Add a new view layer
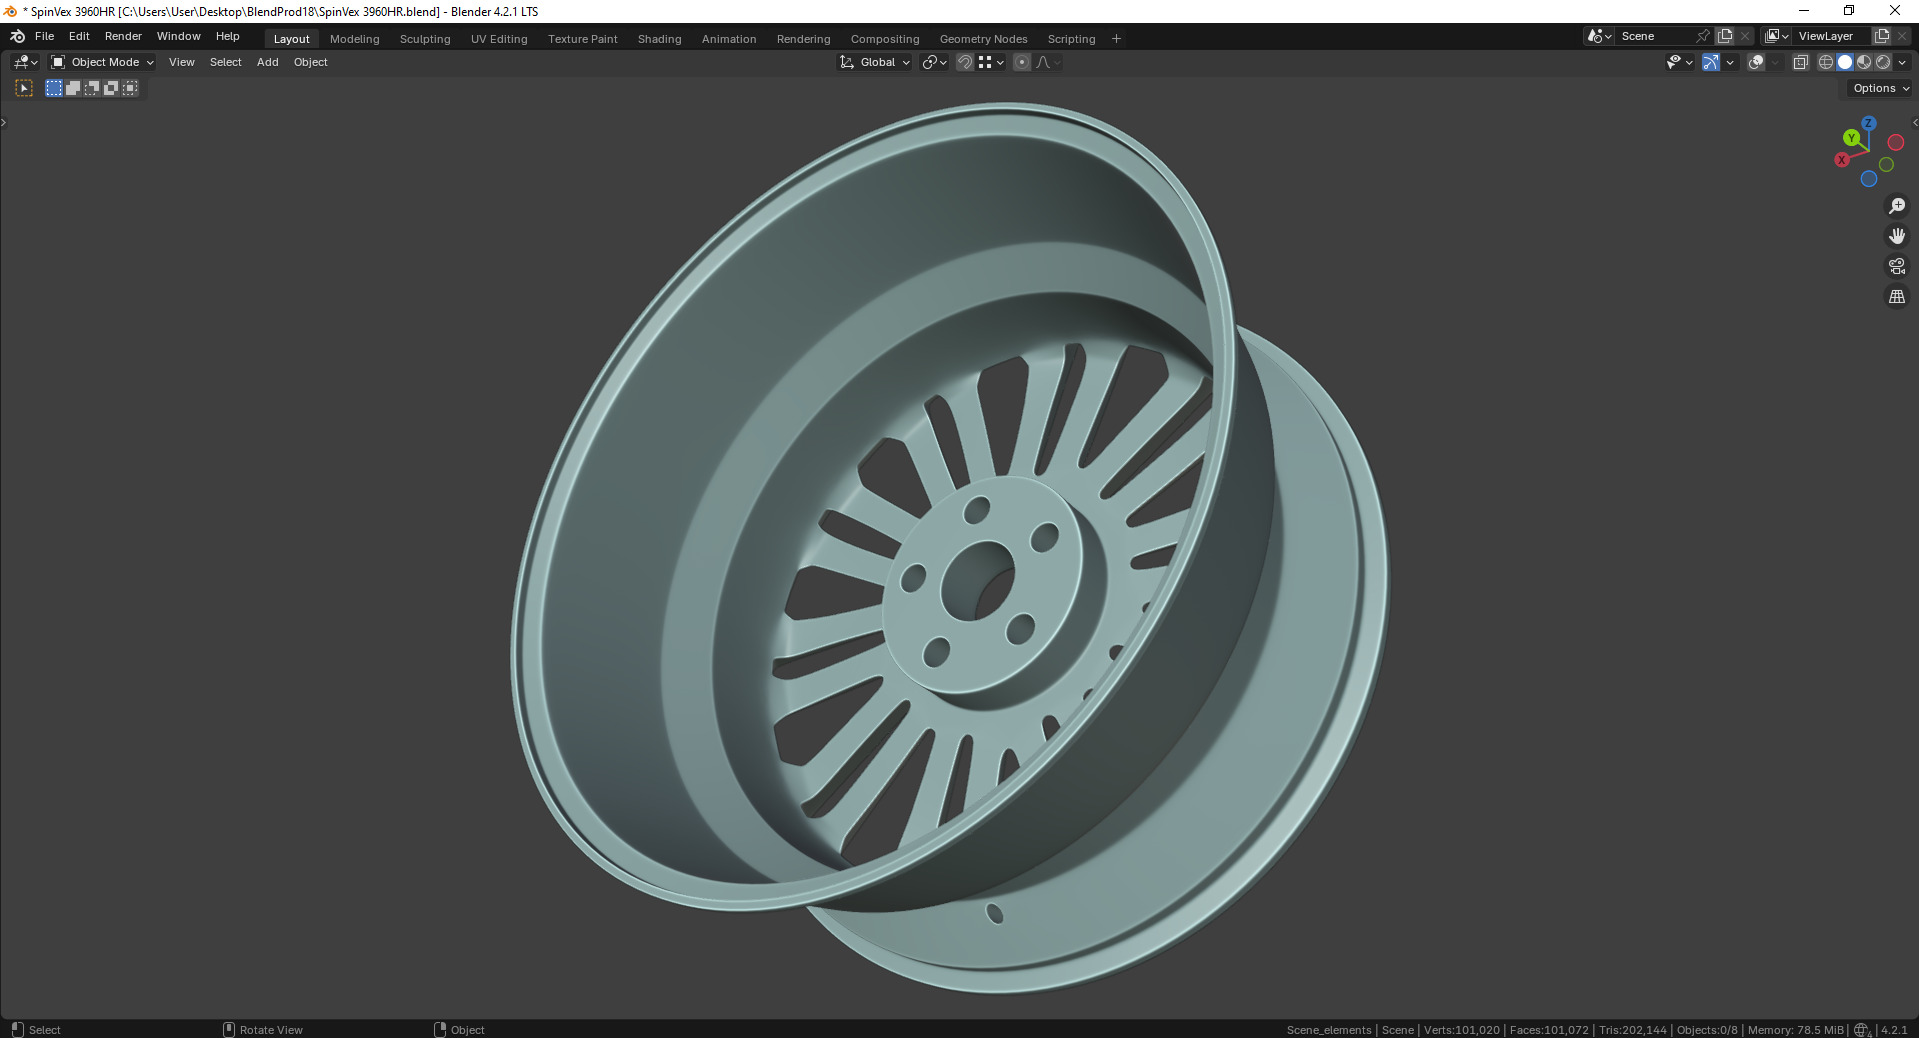 [x=1882, y=36]
